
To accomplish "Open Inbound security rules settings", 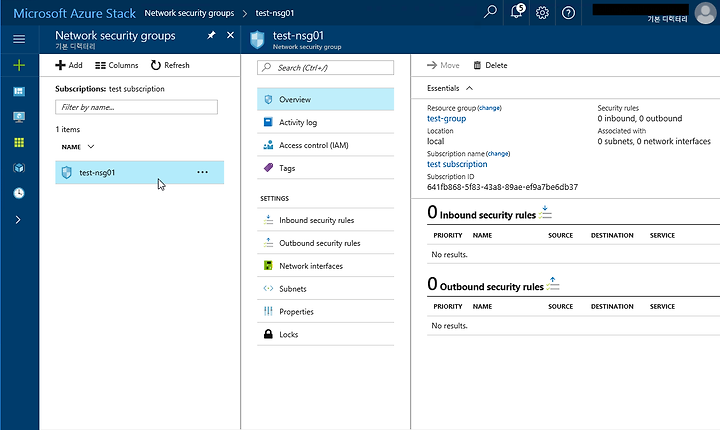I will (326, 220).
